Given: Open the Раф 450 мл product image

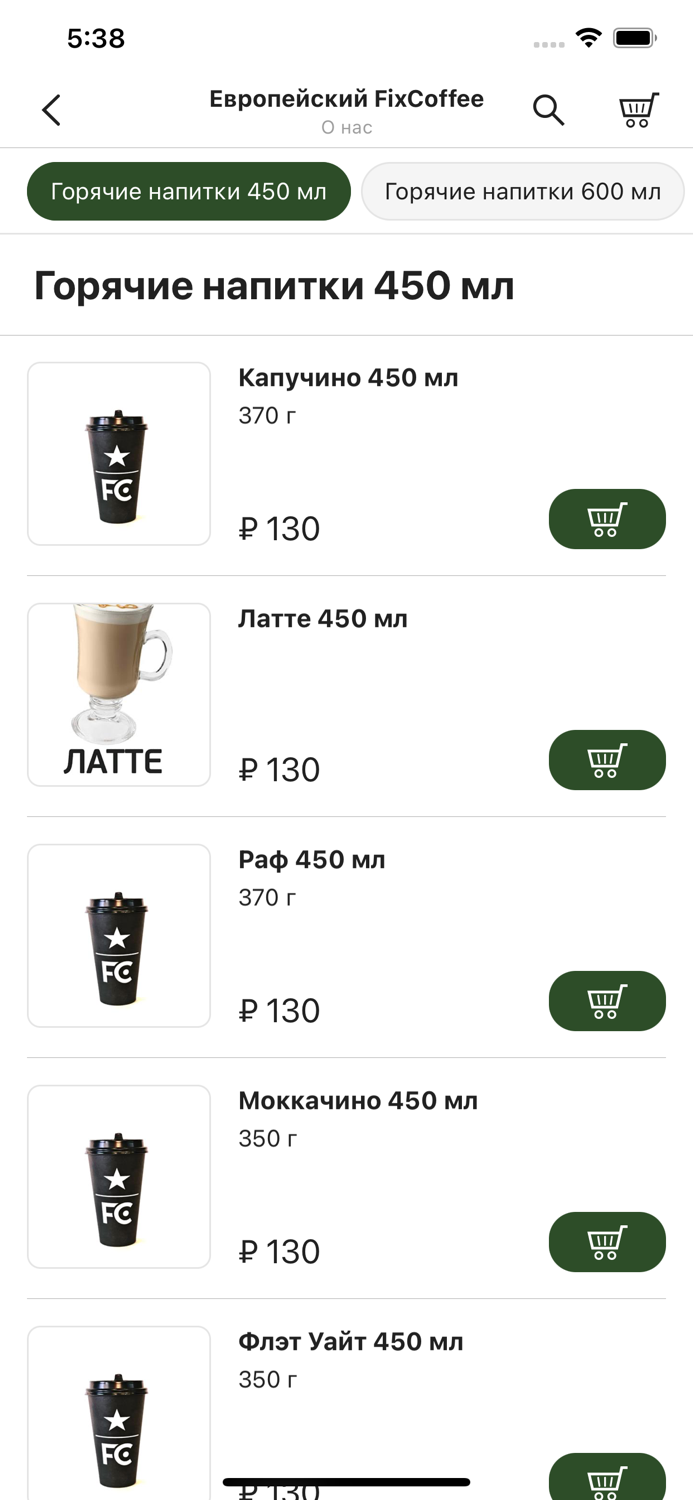Looking at the screenshot, I should pyautogui.click(x=118, y=935).
